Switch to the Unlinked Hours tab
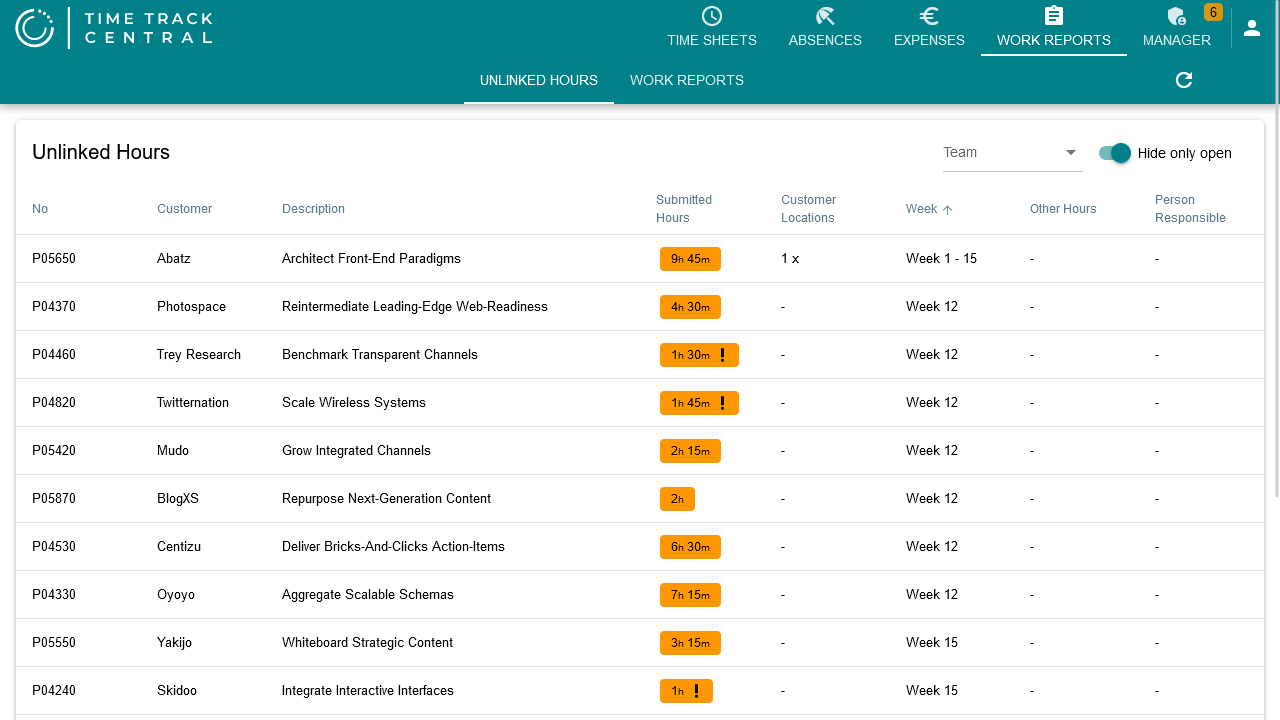Viewport: 1280px width, 720px height. (538, 80)
